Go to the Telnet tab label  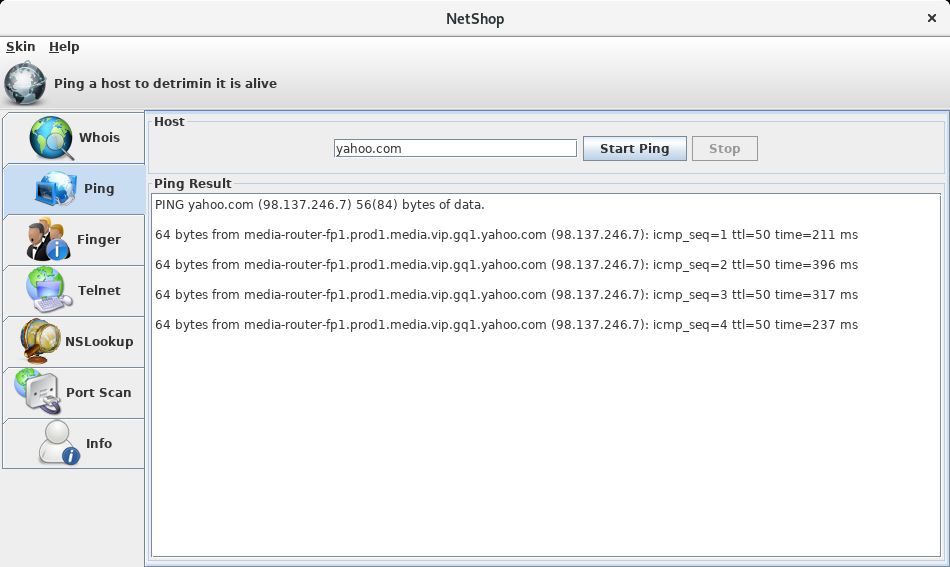point(99,290)
